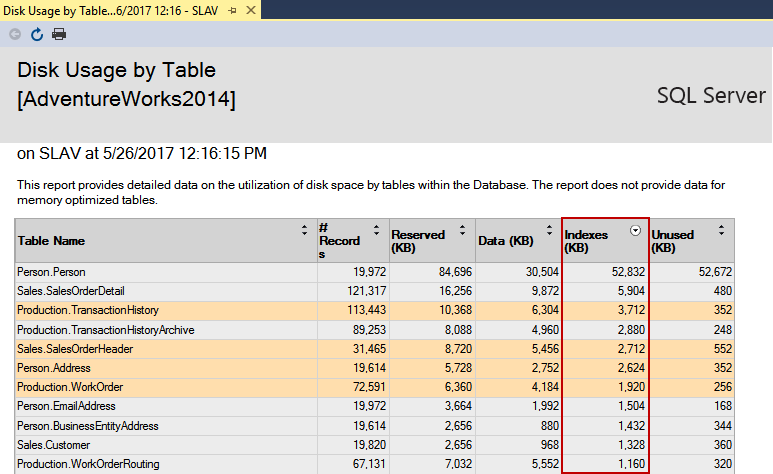The width and height of the screenshot is (773, 474).
Task: Sort by # Records column
Action: coord(378,231)
